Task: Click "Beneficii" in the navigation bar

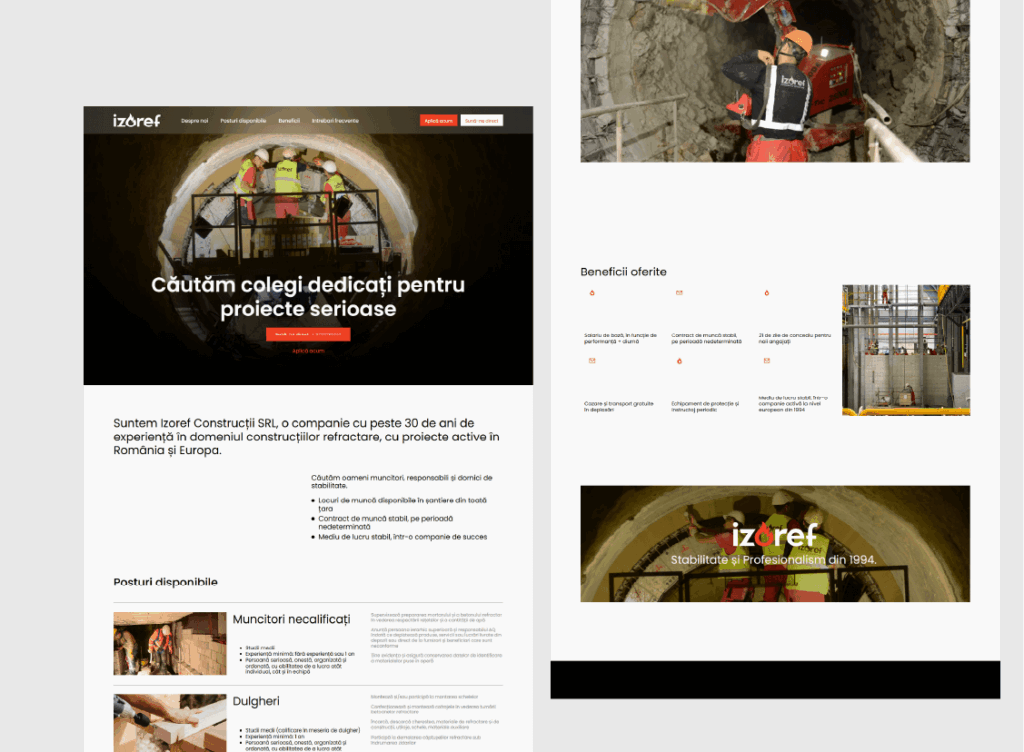Action: point(289,120)
